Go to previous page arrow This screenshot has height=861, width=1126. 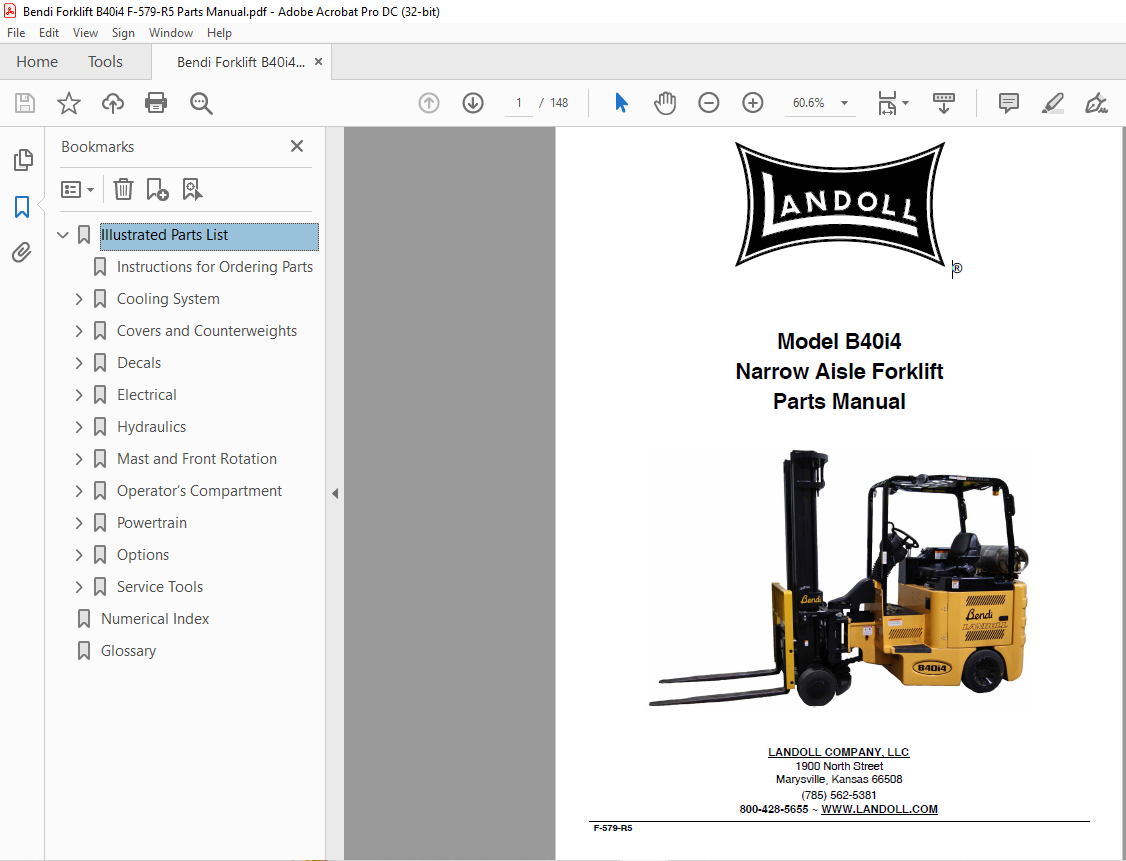pos(429,103)
